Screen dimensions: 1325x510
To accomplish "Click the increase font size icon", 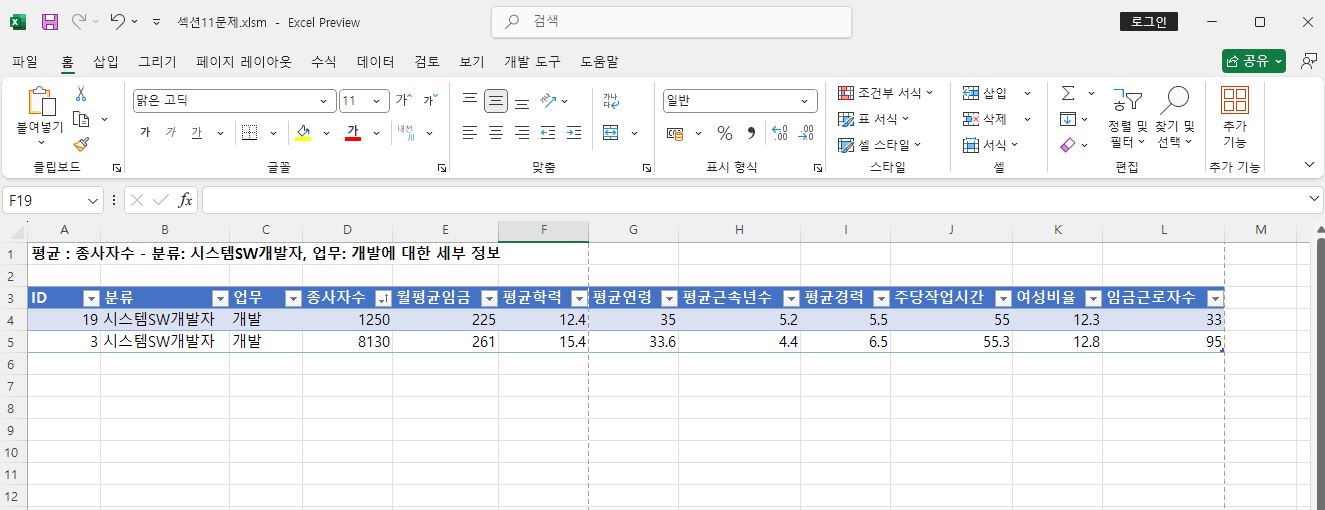I will point(403,100).
